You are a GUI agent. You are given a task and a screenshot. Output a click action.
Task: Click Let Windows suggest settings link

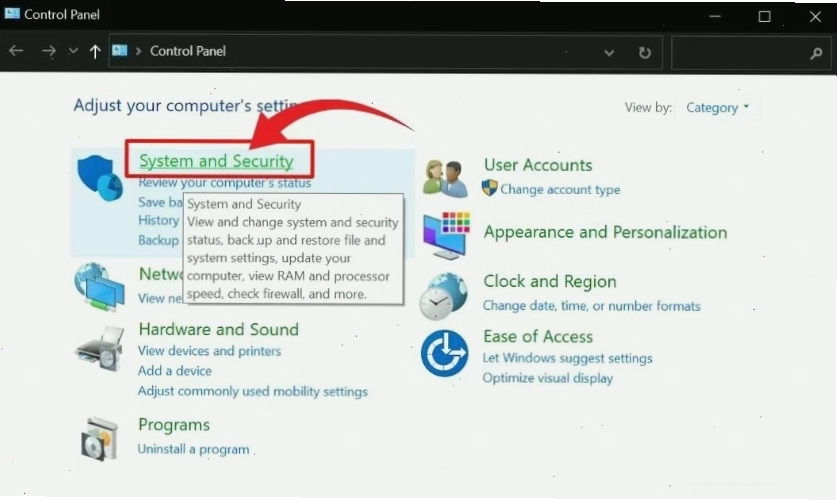[567, 358]
